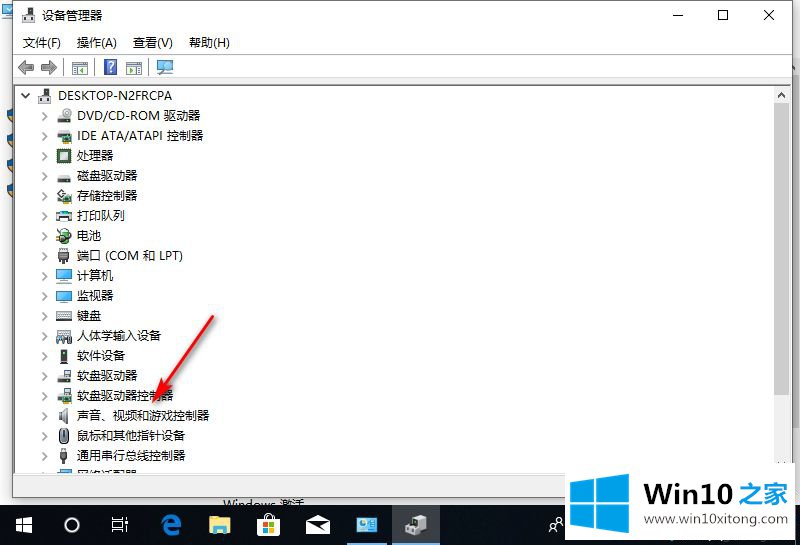
Task: Open File Explorer from the taskbar
Action: [220, 525]
